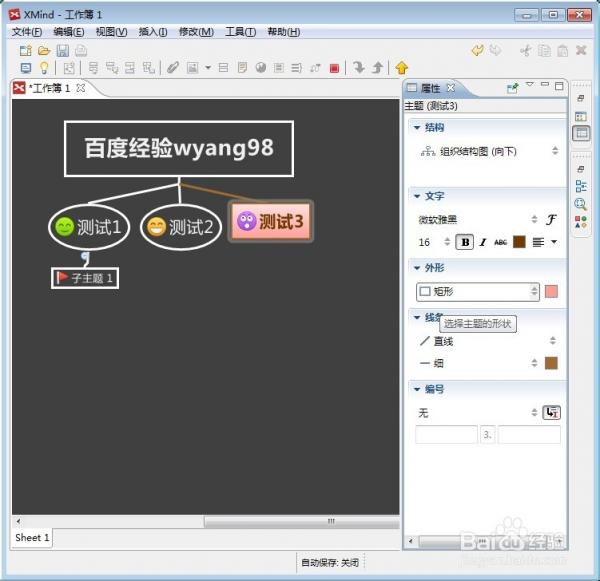The height and width of the screenshot is (581, 600).
Task: Open the numbering dropdown 无
Action: click(478, 413)
